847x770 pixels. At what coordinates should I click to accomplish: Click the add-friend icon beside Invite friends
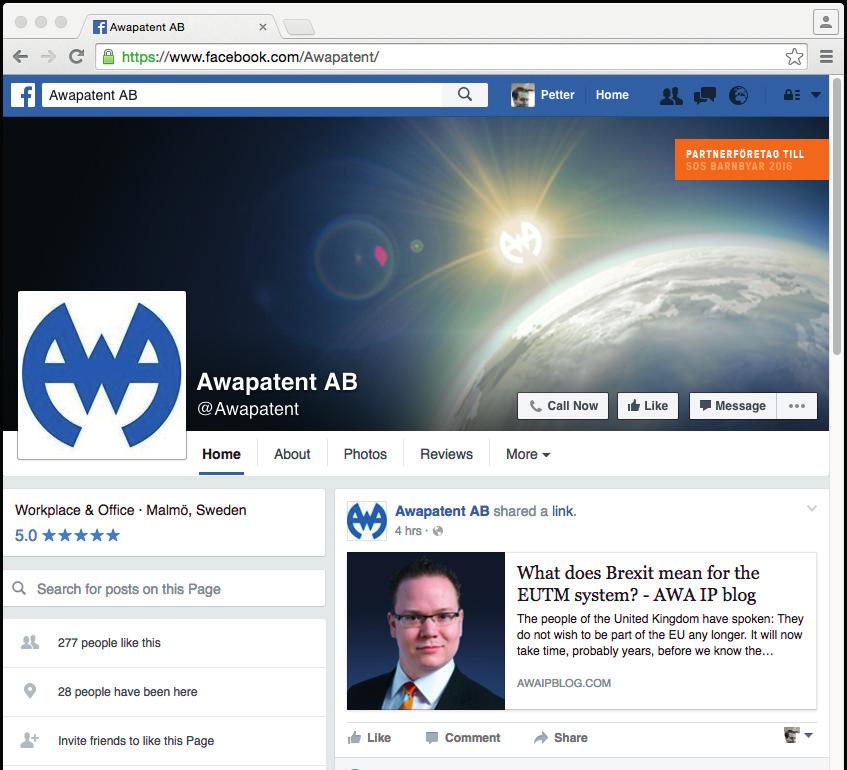(29, 740)
